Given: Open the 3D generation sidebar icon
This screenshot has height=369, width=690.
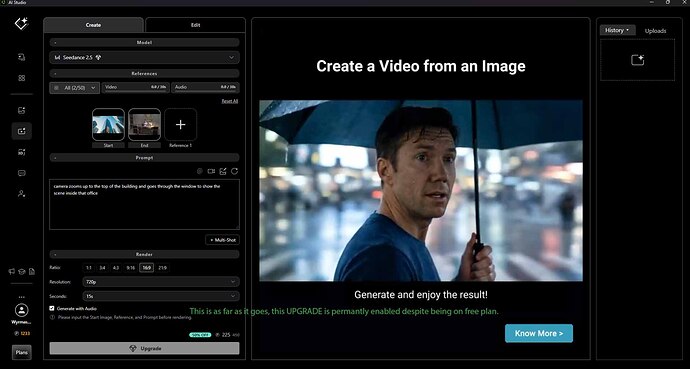Looking at the screenshot, I should pyautogui.click(x=21, y=152).
